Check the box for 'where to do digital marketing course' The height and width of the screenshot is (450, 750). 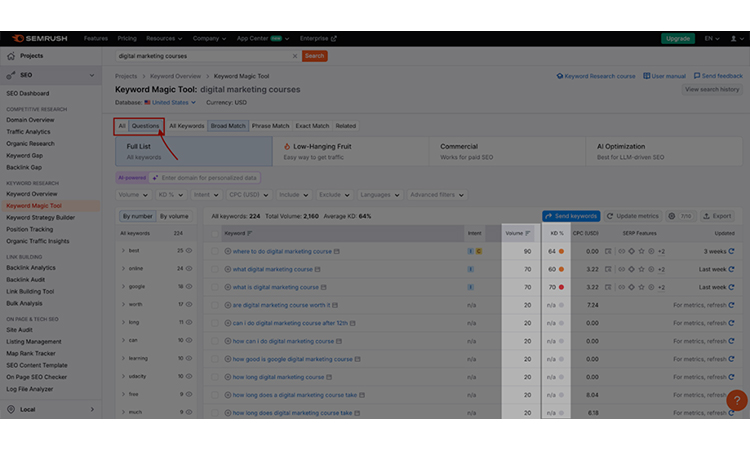pos(215,251)
